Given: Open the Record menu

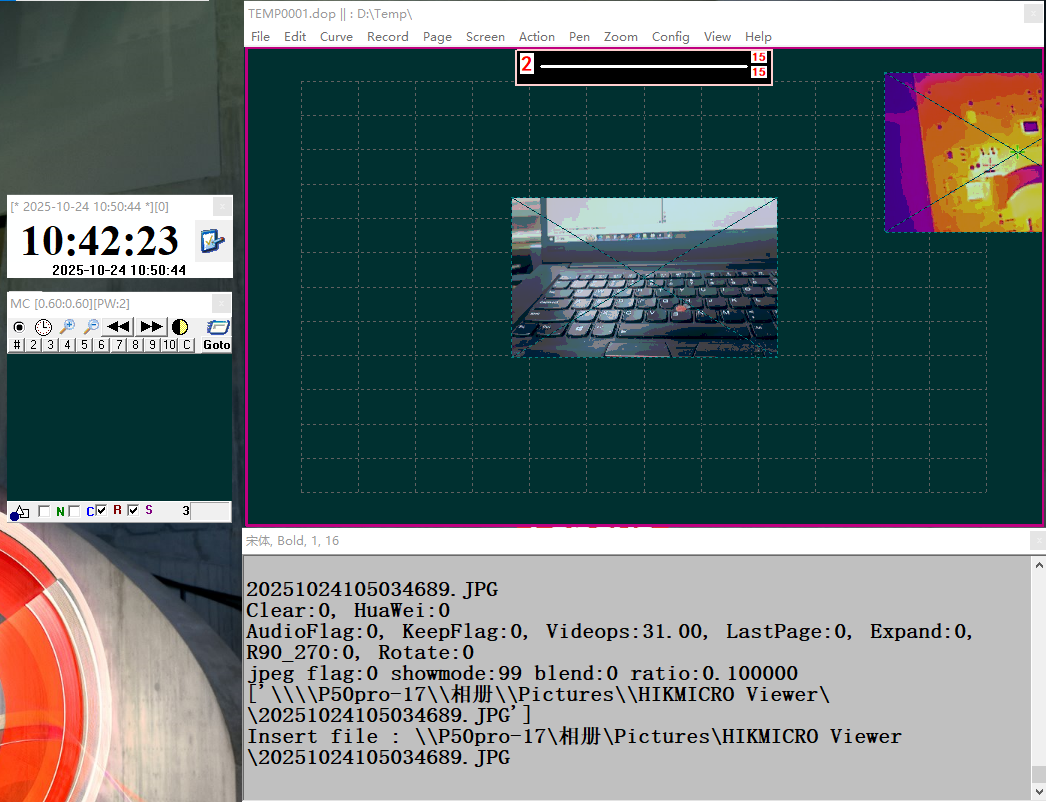Looking at the screenshot, I should click(388, 37).
